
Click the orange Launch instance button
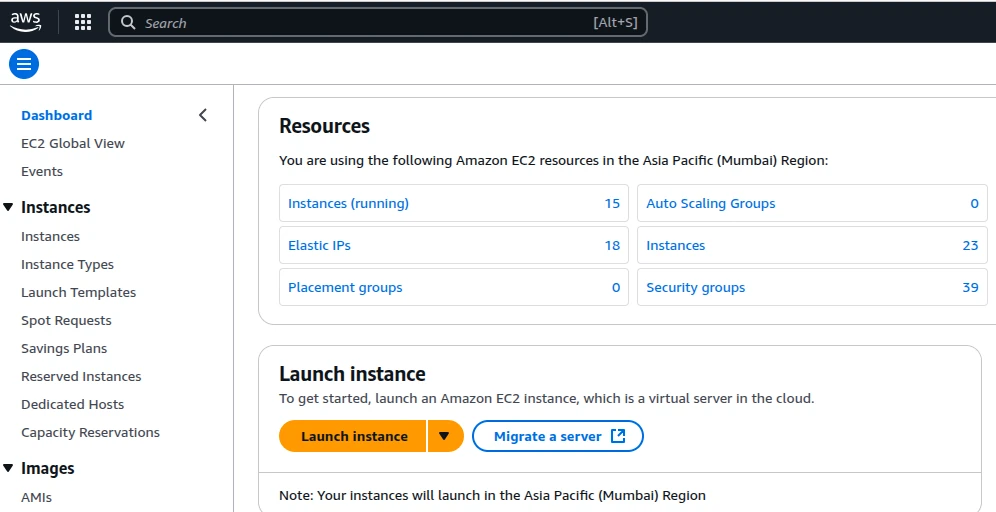coord(353,436)
